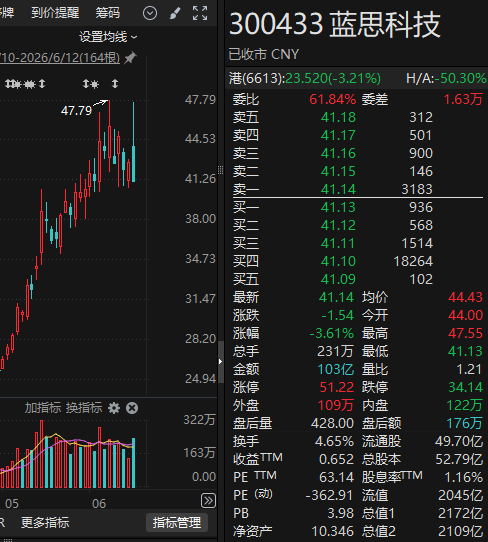The image size is (488, 542).
Task: Click 跌停 limit-down price 34.14
Action: point(465,387)
